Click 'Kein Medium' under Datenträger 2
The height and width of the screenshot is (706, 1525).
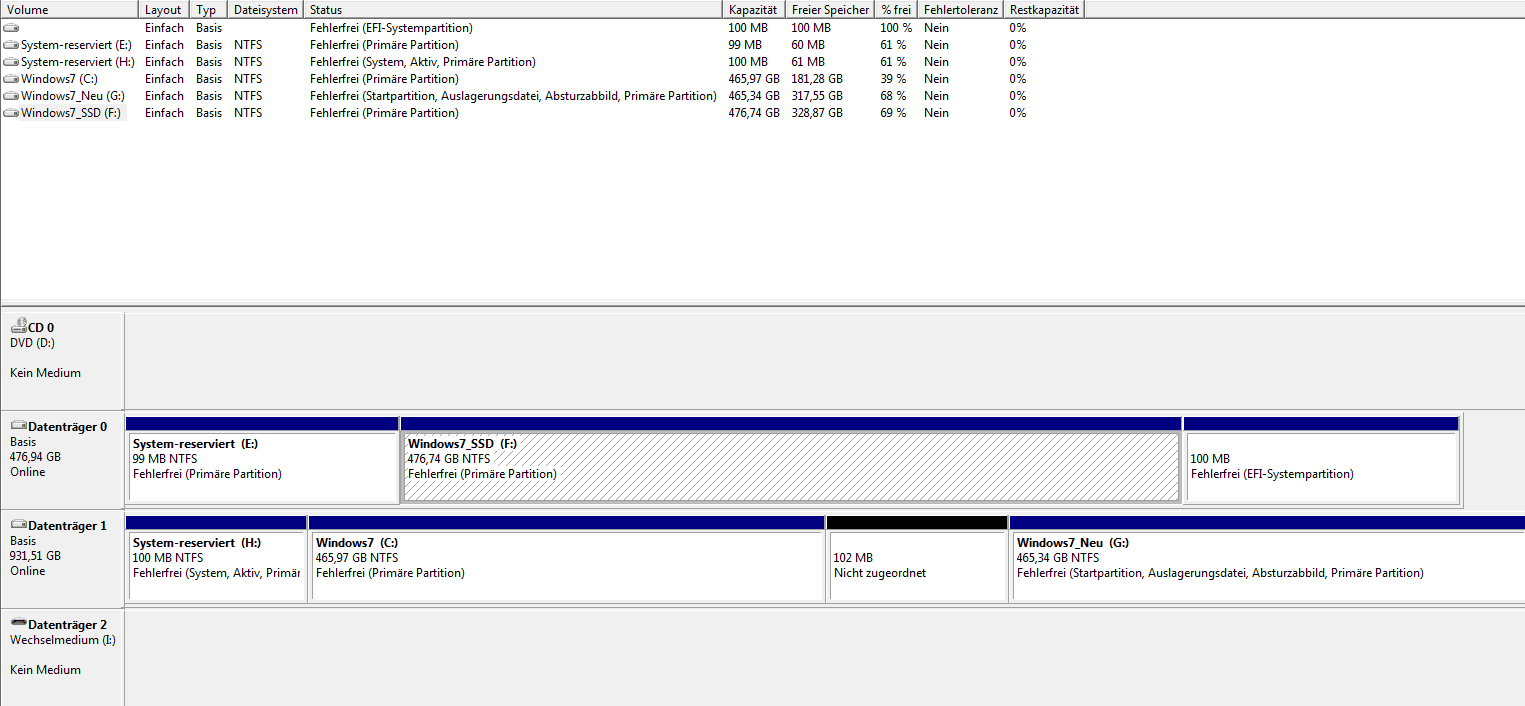coord(45,670)
